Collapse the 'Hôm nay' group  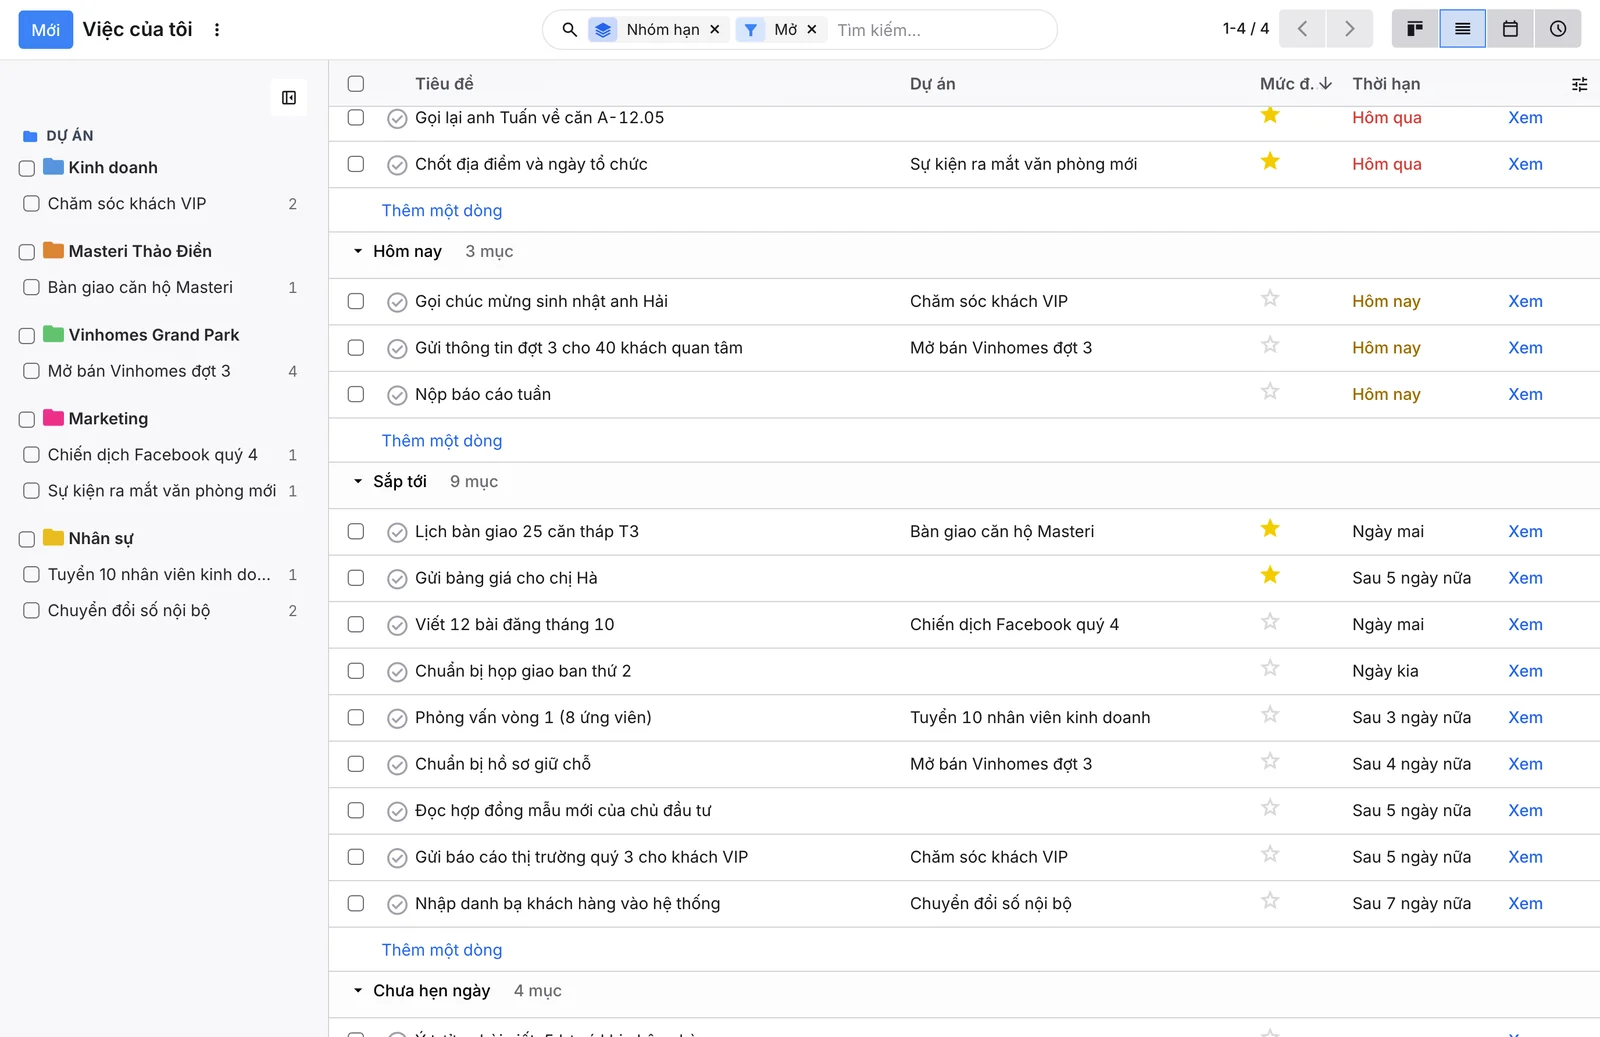[358, 252]
